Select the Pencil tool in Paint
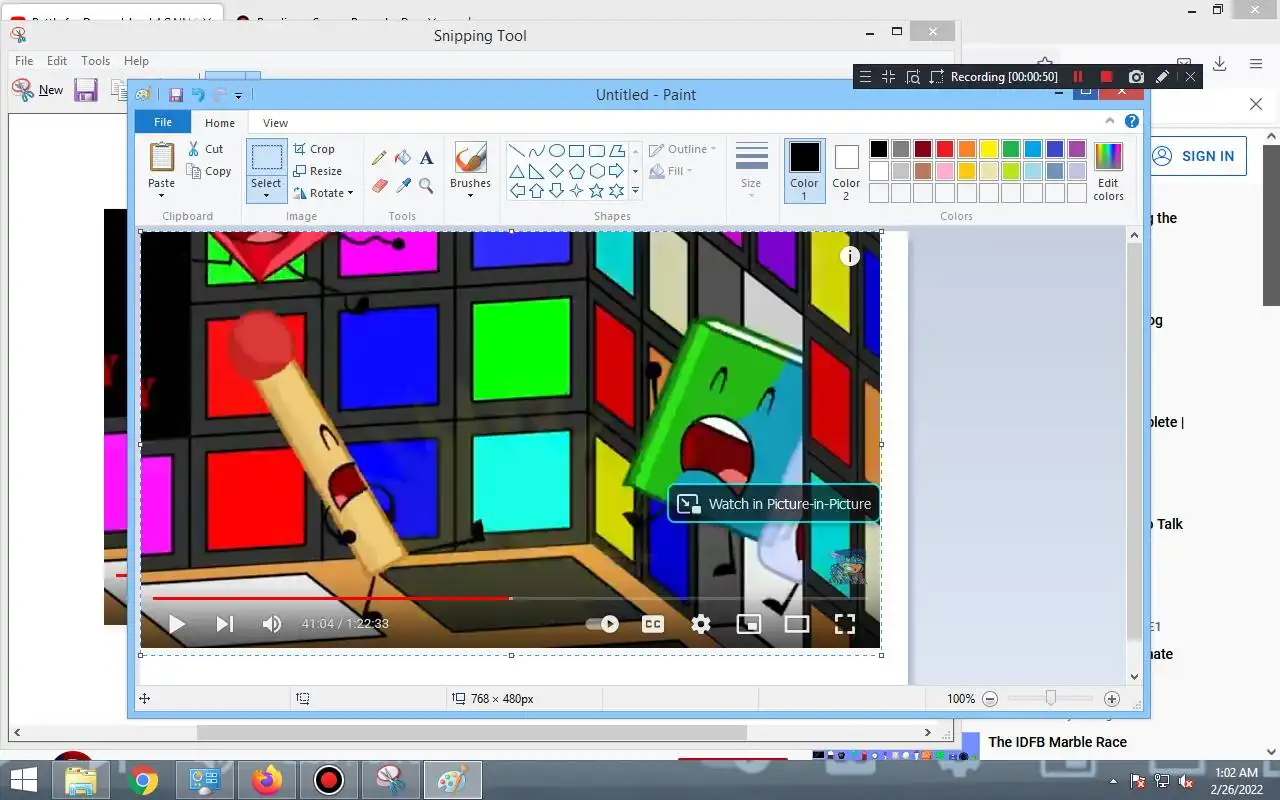This screenshot has height=800, width=1280. point(379,158)
